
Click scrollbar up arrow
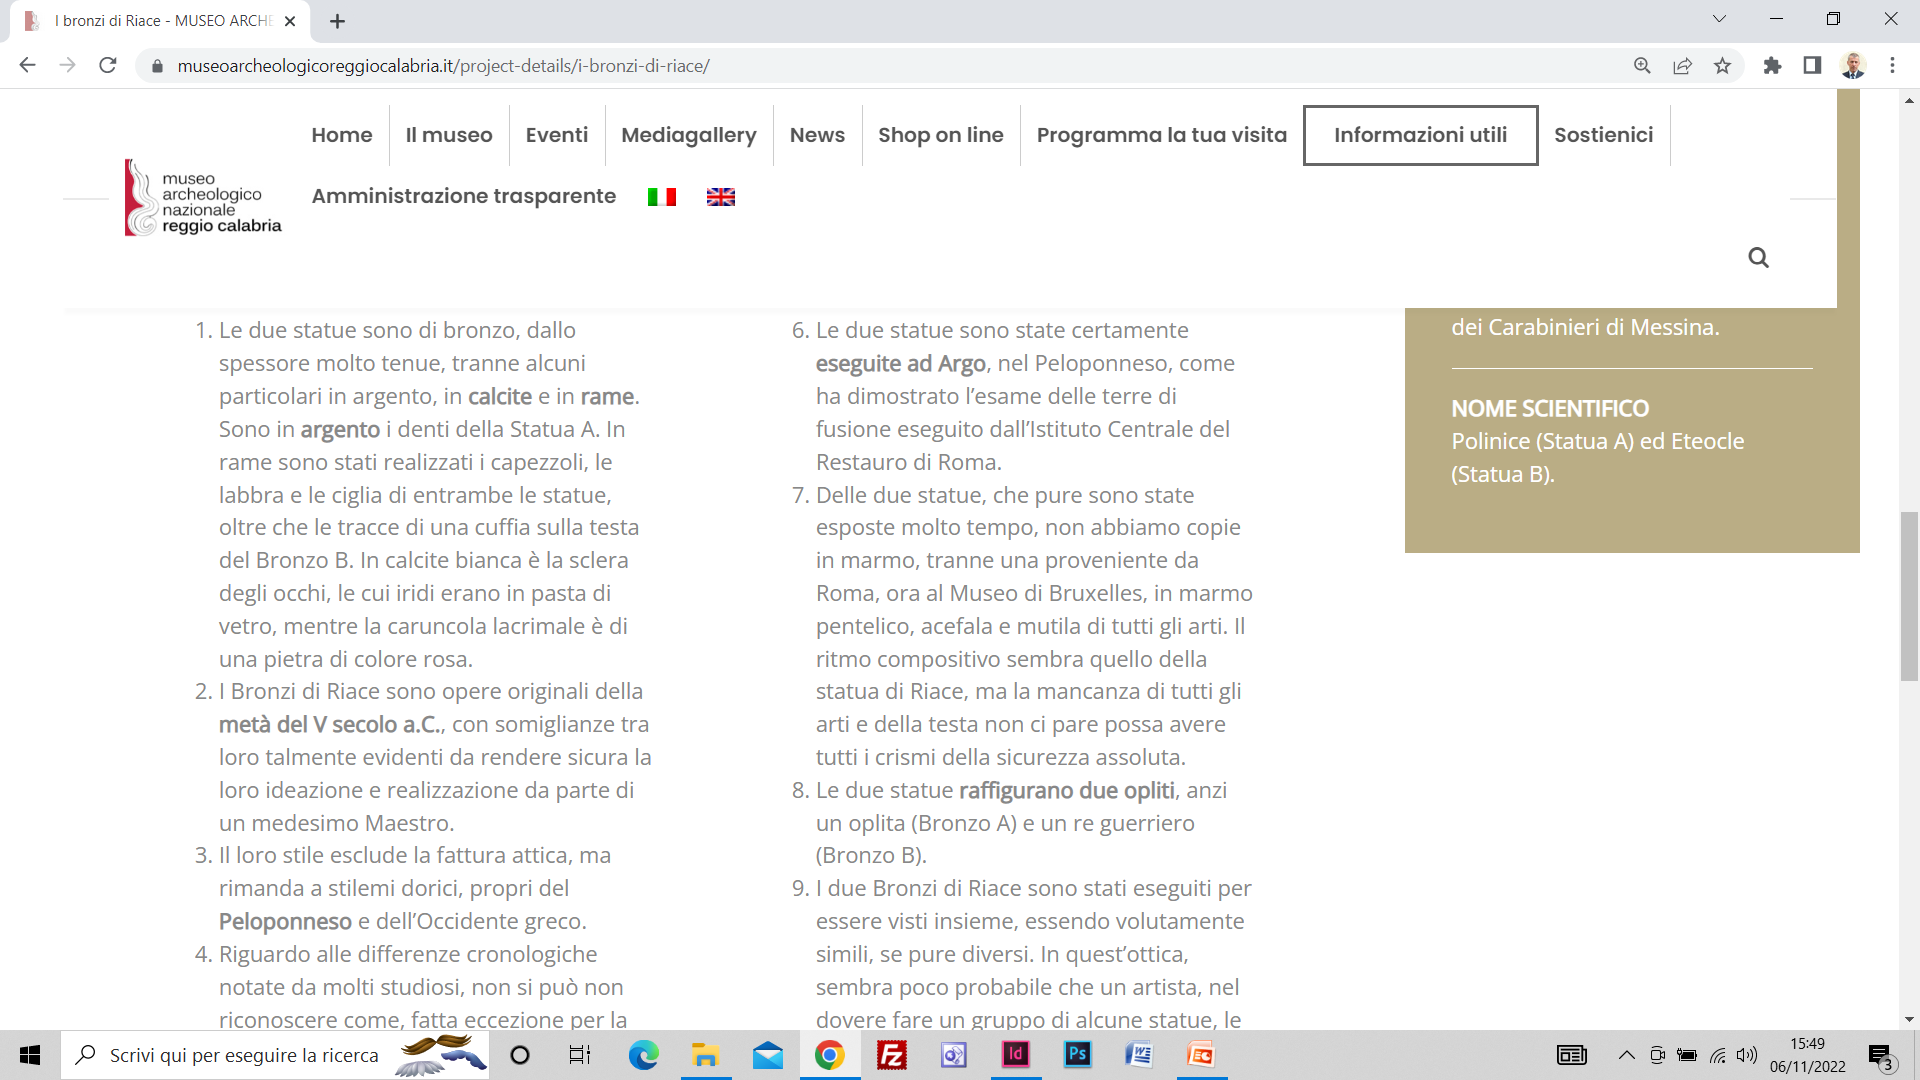[x=1909, y=100]
